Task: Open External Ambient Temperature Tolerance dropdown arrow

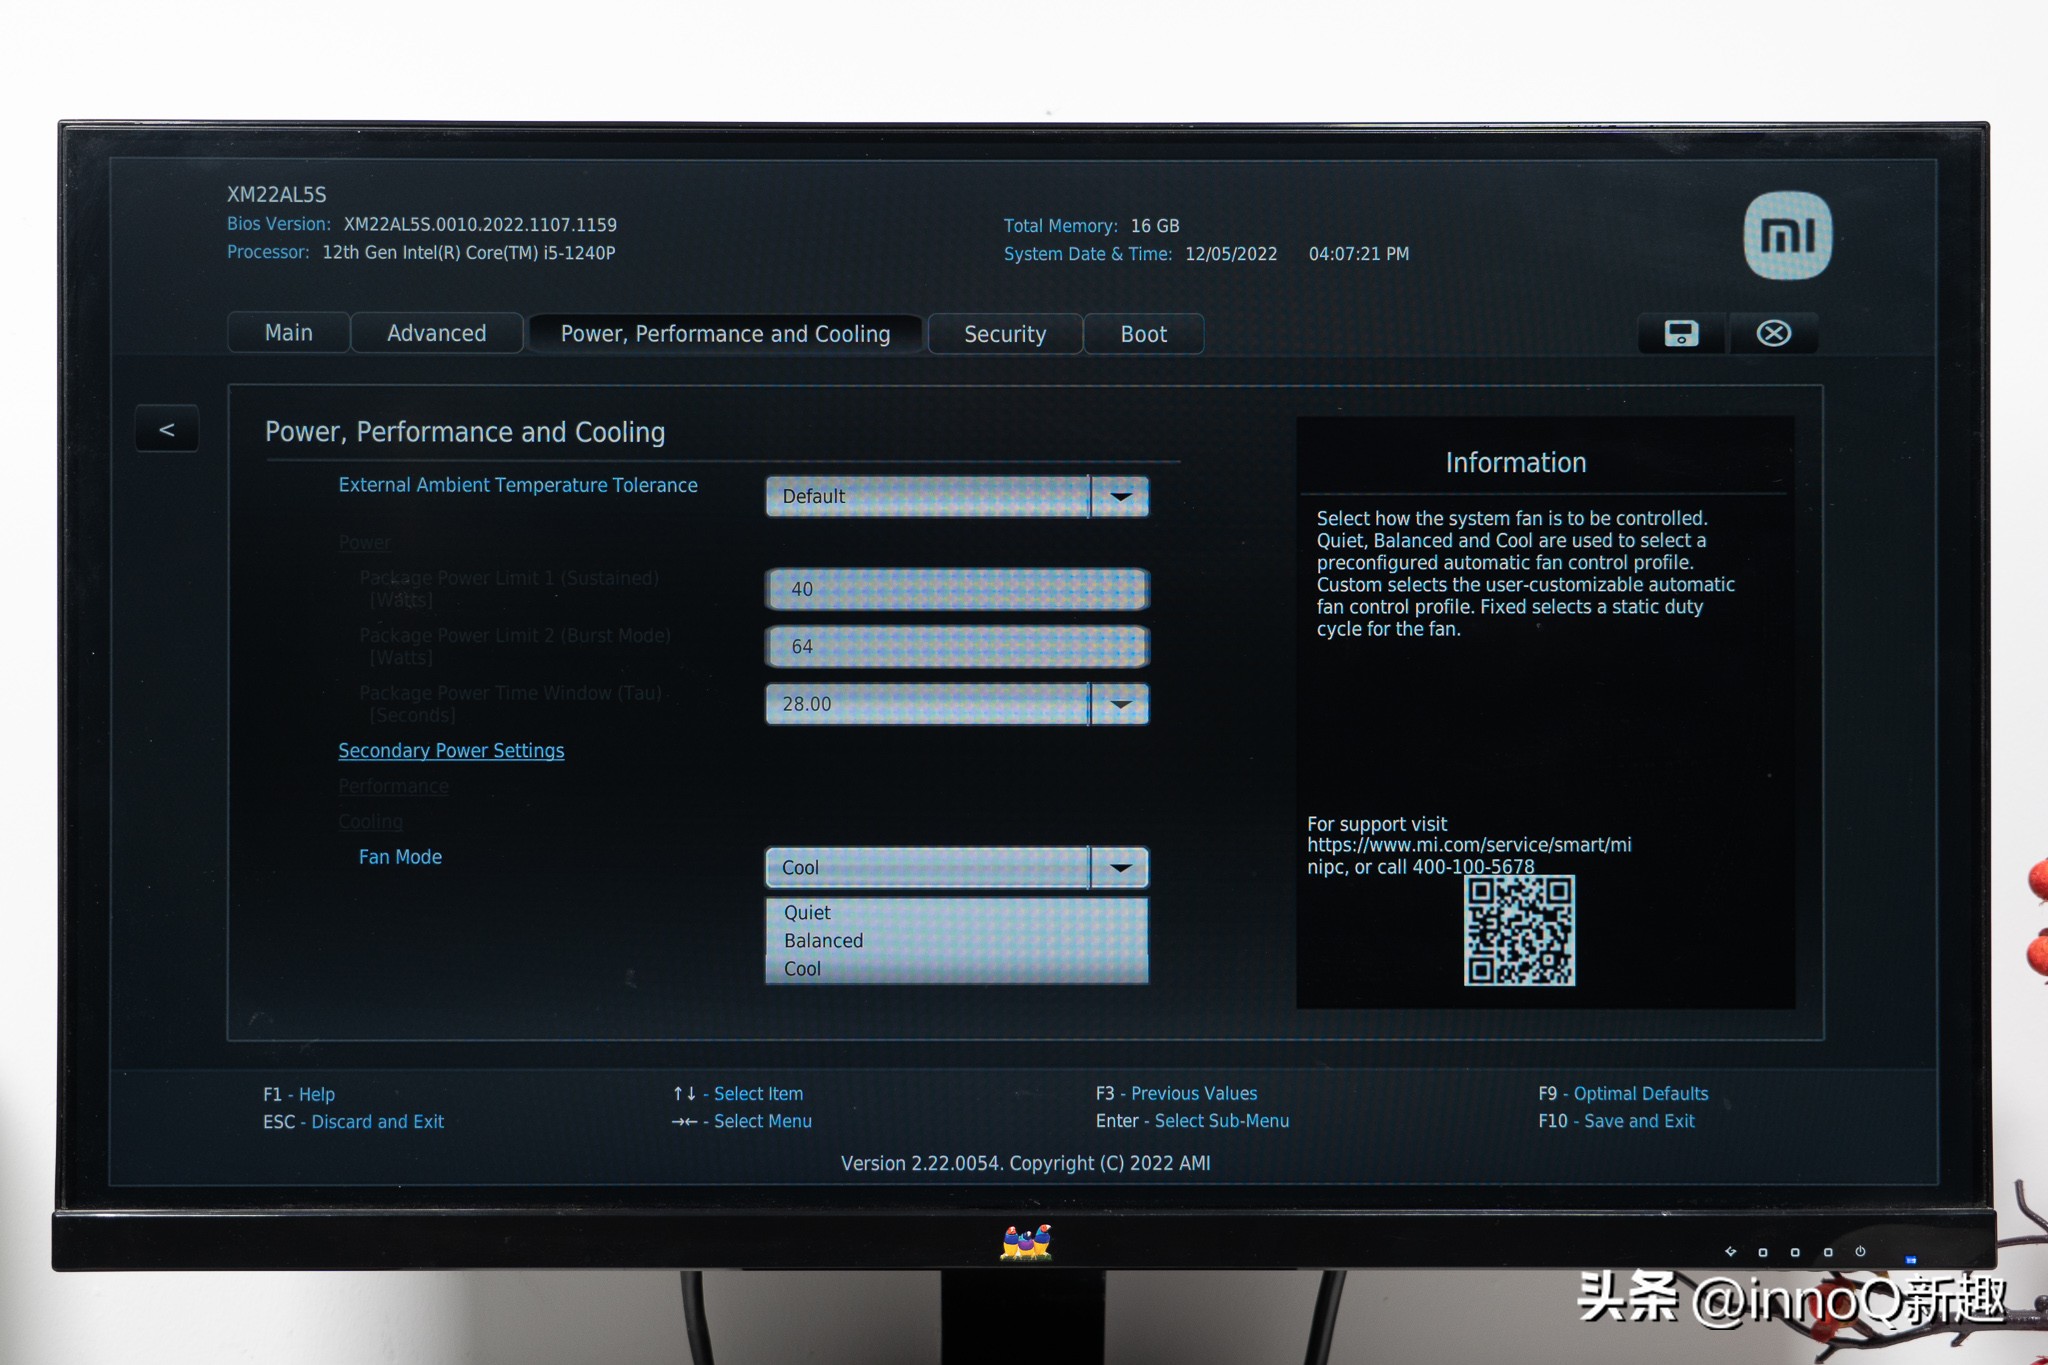Action: coord(1120,497)
